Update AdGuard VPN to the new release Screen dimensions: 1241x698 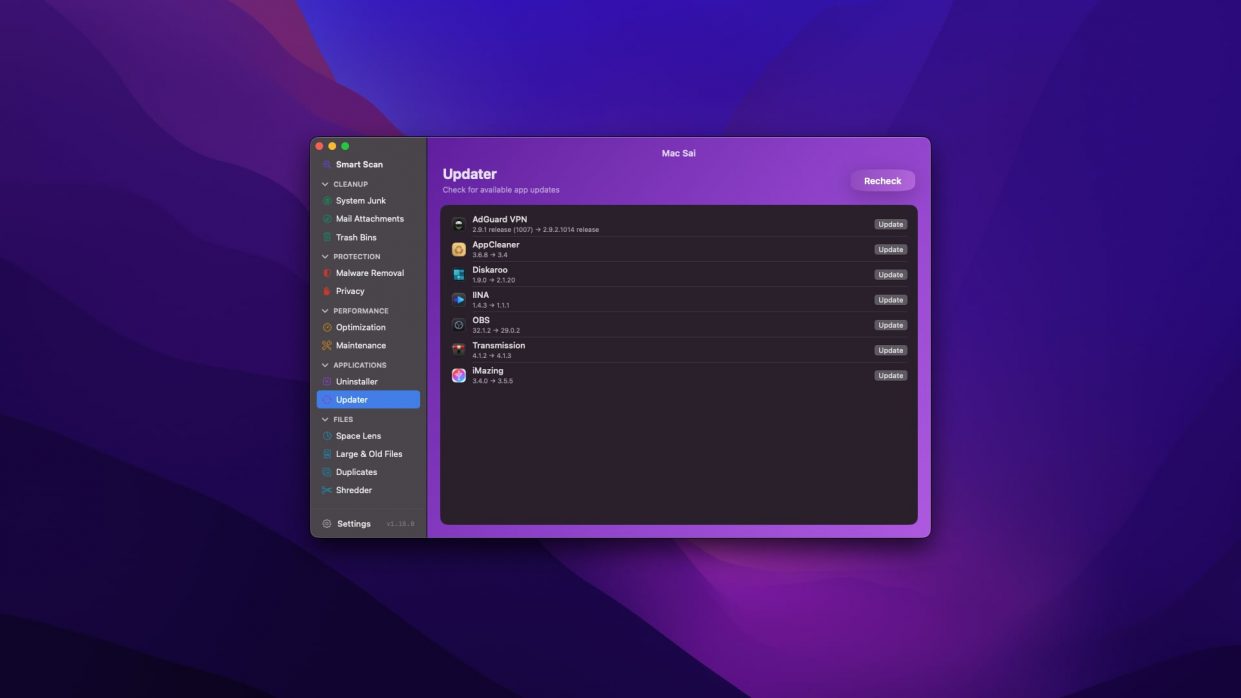point(891,224)
